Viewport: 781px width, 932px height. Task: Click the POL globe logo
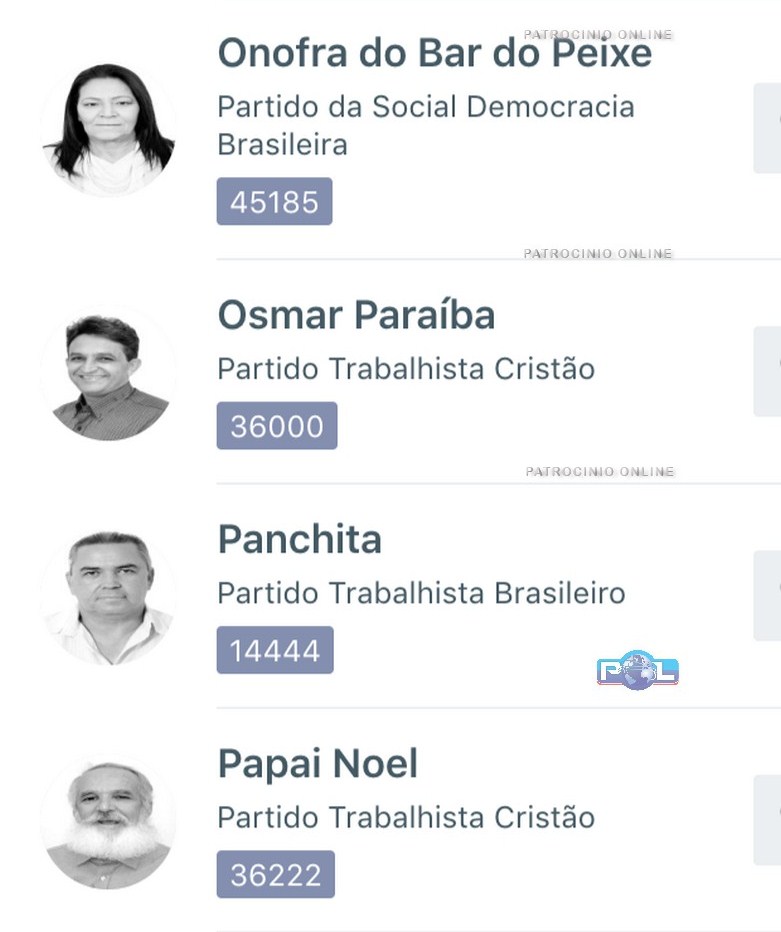[637, 670]
